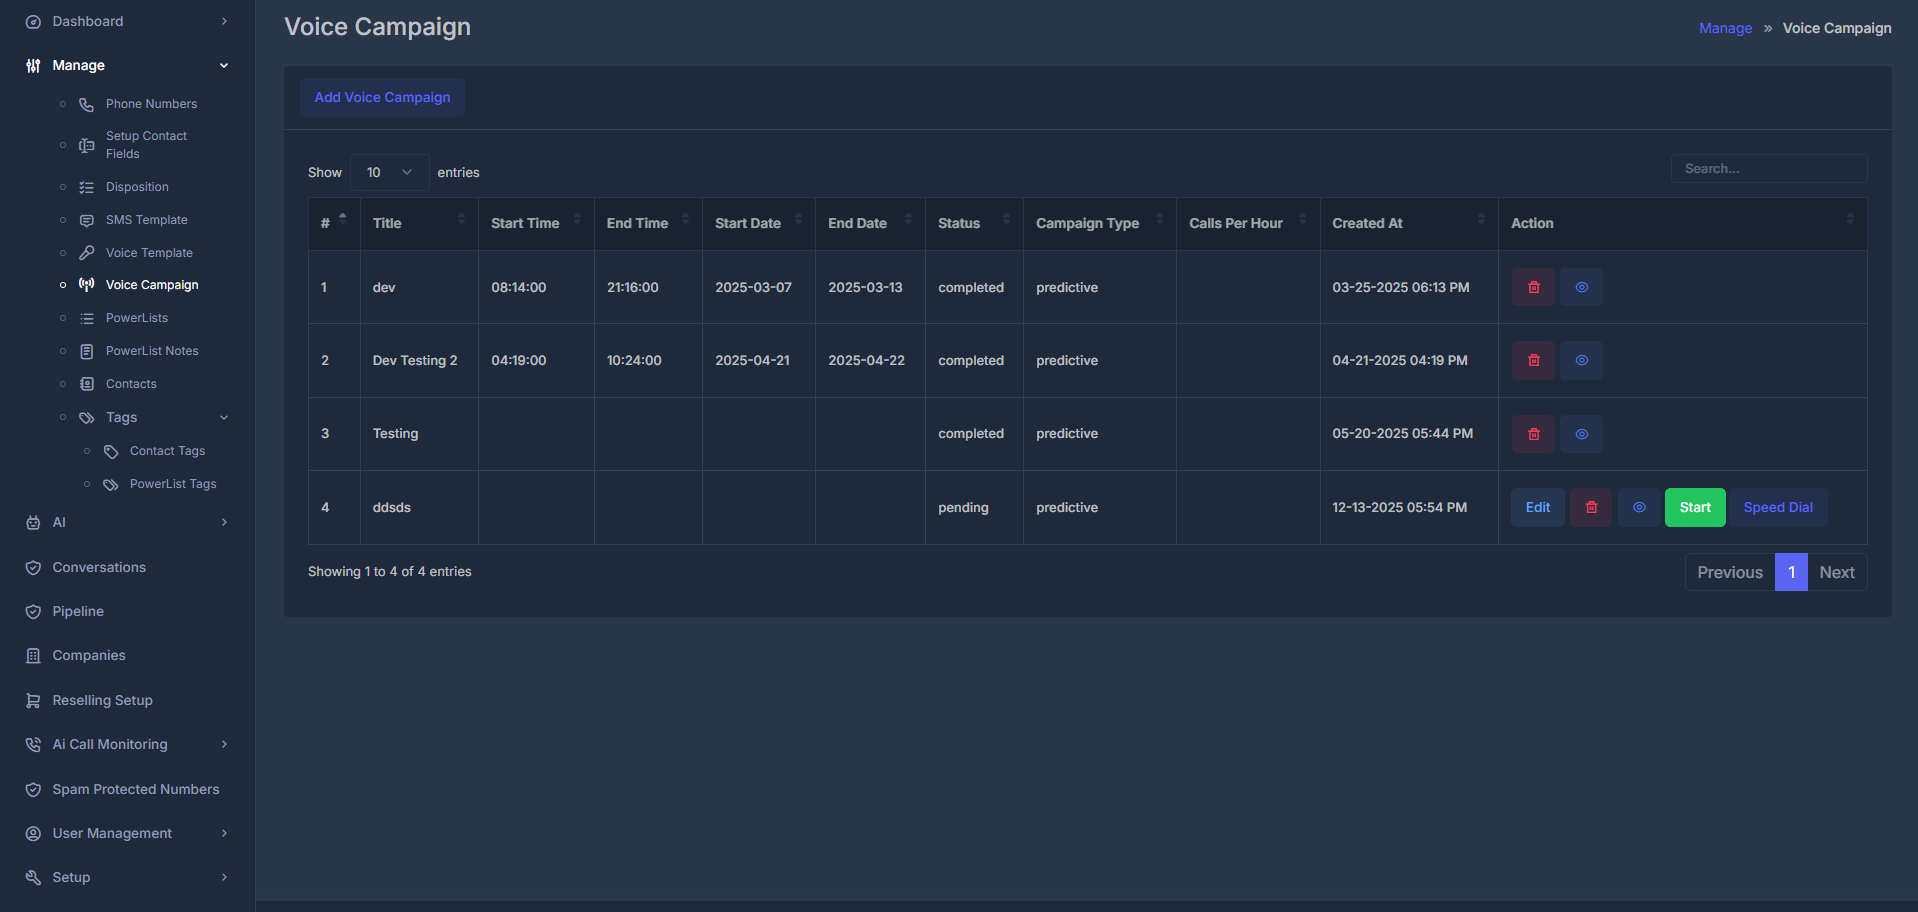This screenshot has width=1918, height=912.
Task: View details of Dev Testing 2 campaign
Action: [x=1581, y=360]
